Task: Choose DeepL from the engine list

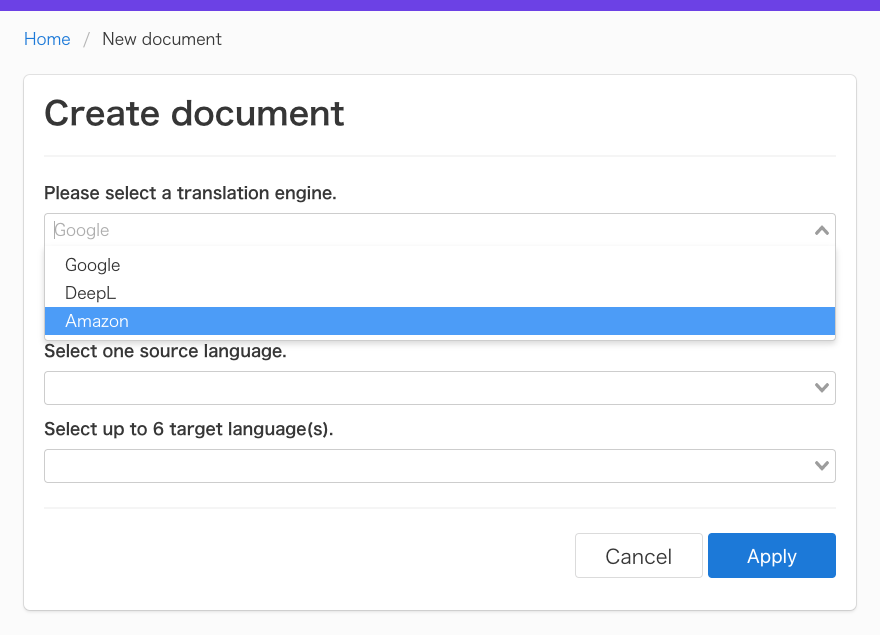Action: pos(439,293)
